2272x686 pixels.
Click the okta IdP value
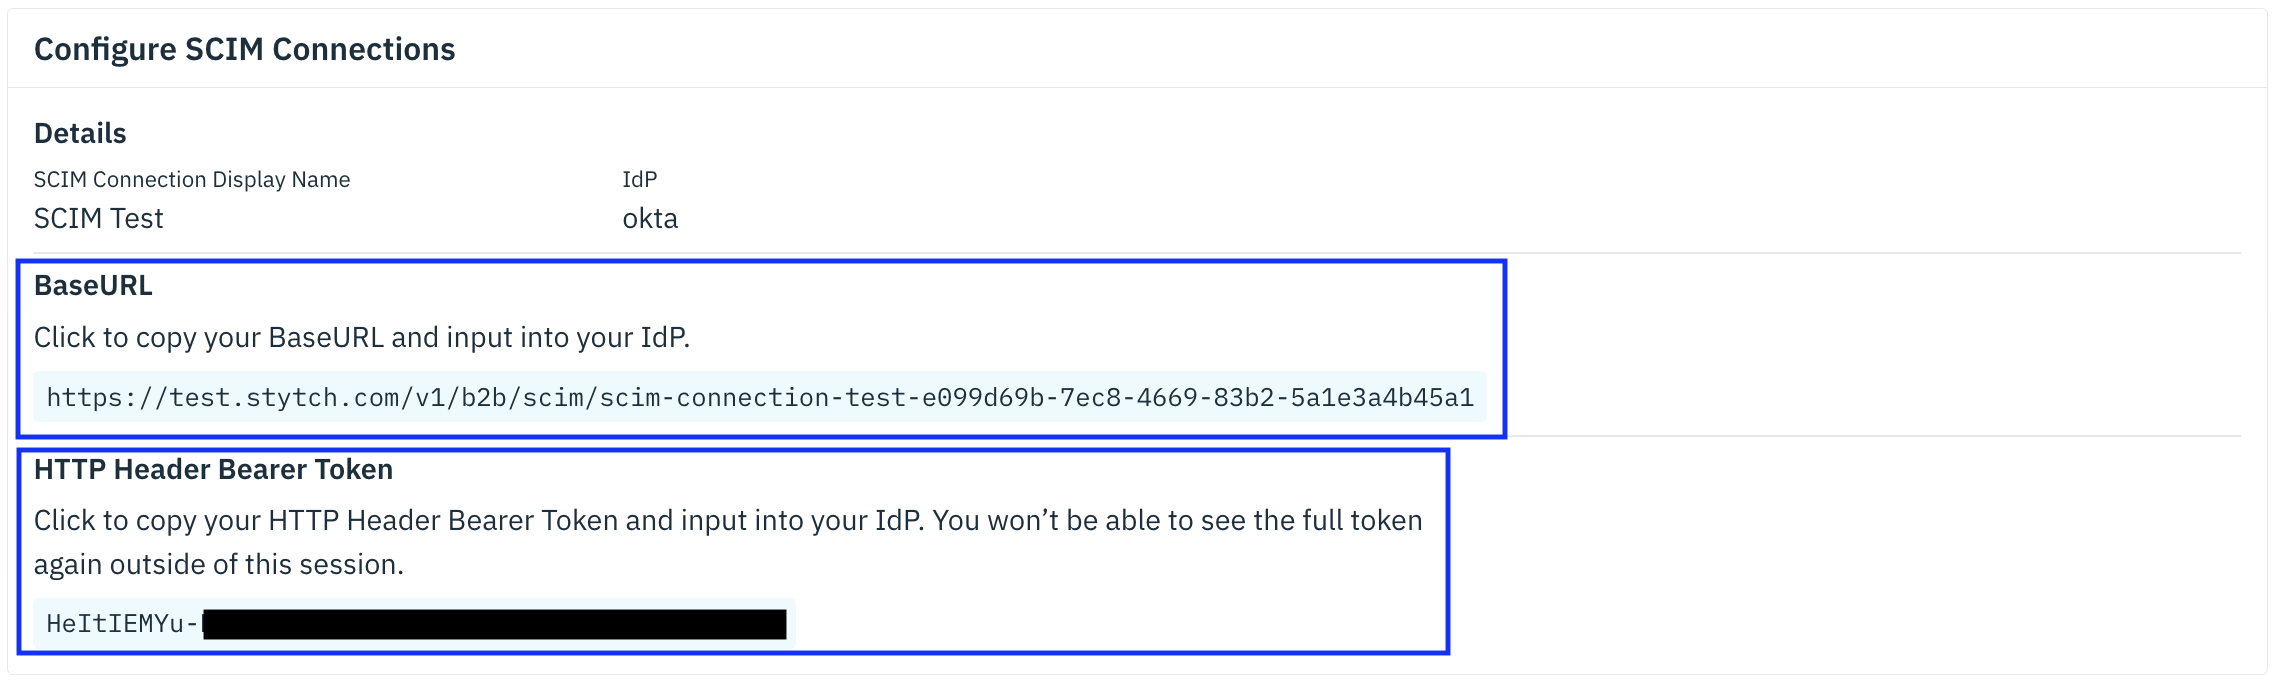(650, 218)
